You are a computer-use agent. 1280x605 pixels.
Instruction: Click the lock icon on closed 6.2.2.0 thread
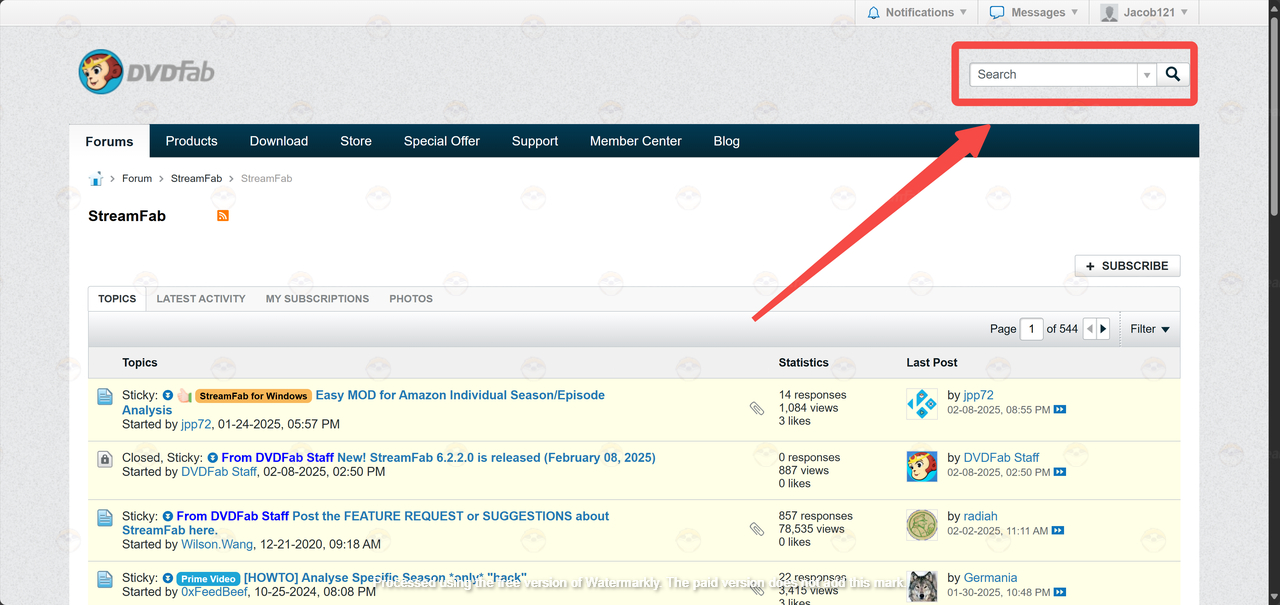[x=105, y=459]
